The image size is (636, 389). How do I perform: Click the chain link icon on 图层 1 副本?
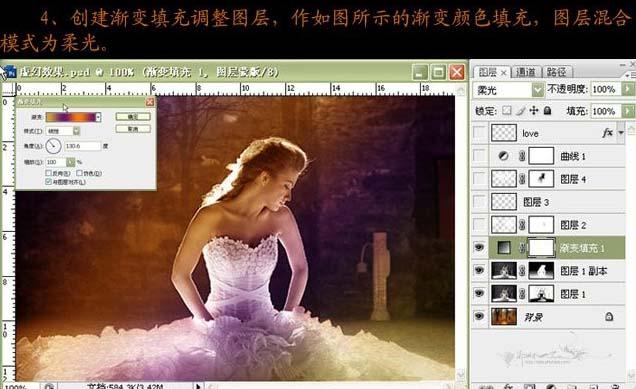click(x=522, y=271)
